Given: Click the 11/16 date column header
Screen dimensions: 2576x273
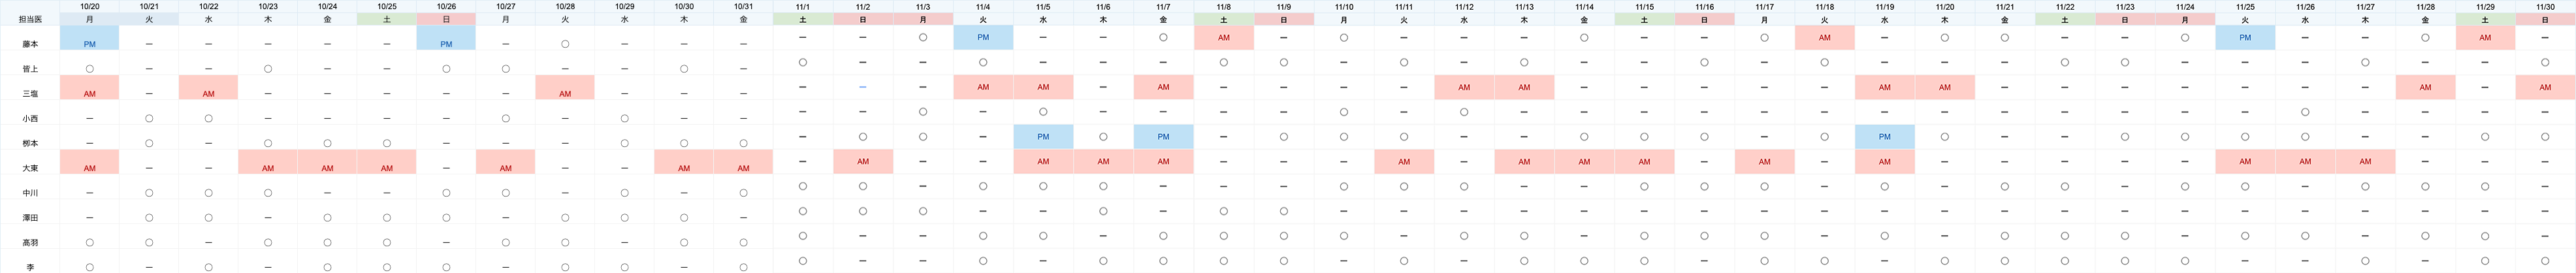Looking at the screenshot, I should [x=1705, y=7].
